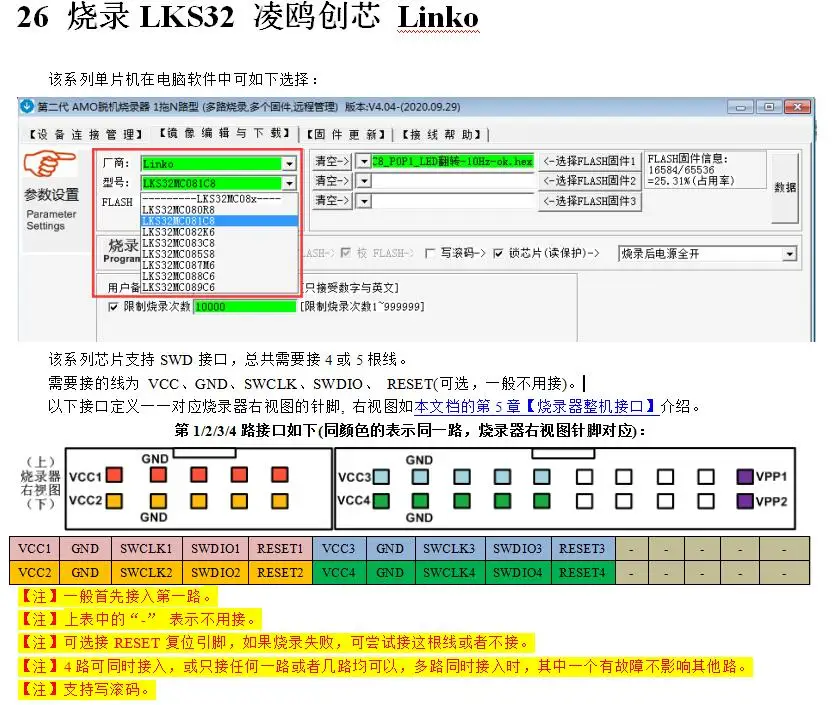The image size is (837, 705).
Task: Expand the firmware 2 file dropdown arrow
Action: pyautogui.click(x=364, y=181)
